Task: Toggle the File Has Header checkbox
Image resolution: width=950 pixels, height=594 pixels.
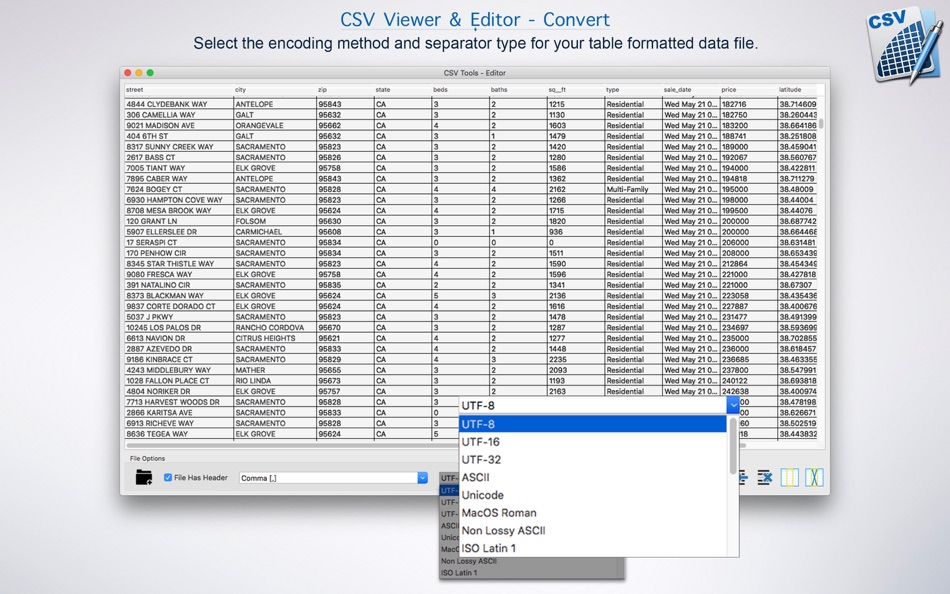Action: (x=168, y=478)
